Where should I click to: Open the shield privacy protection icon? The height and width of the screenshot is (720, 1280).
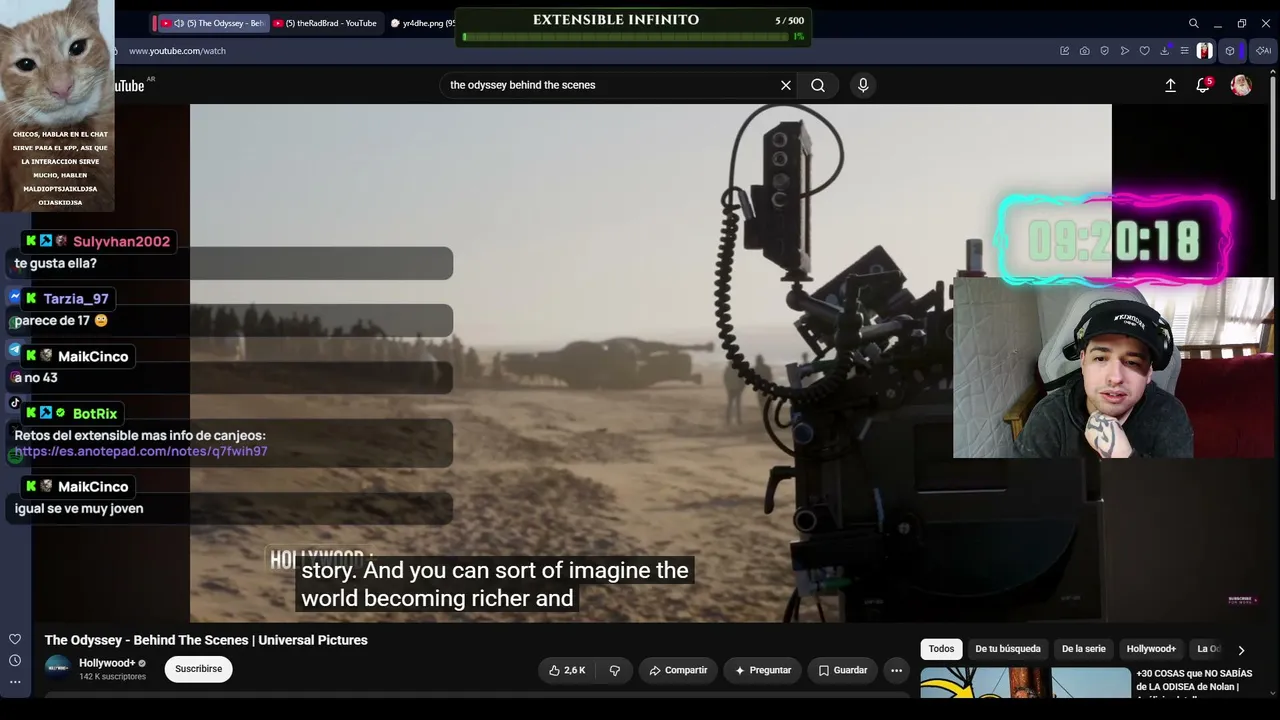point(1105,51)
